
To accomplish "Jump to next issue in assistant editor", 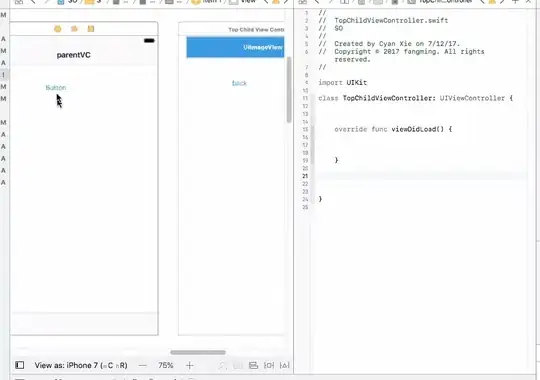I will tap(502, 2).
